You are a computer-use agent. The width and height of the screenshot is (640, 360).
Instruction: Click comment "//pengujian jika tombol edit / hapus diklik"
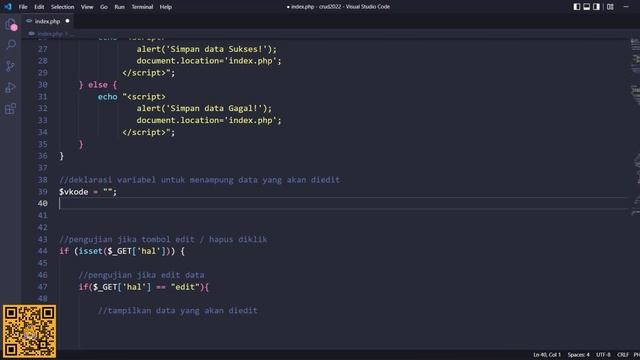[163, 239]
